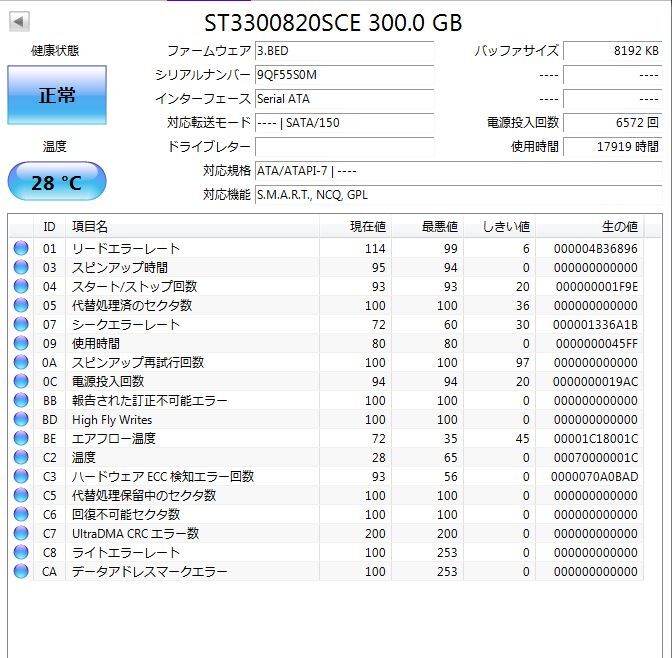Click the empty ドライブレター field
Viewport: 672px width, 658px height.
345,147
